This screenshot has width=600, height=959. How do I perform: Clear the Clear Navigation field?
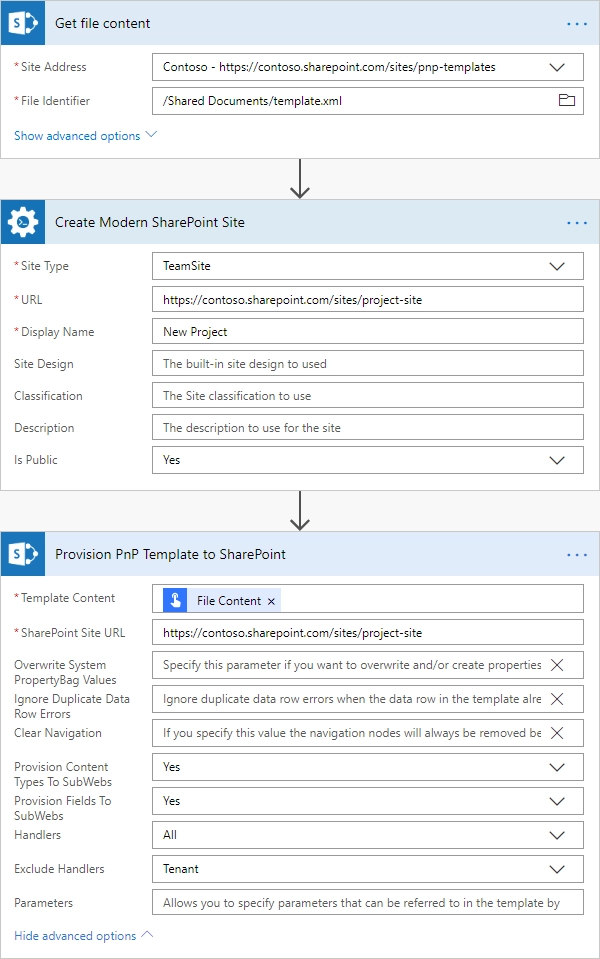click(557, 733)
